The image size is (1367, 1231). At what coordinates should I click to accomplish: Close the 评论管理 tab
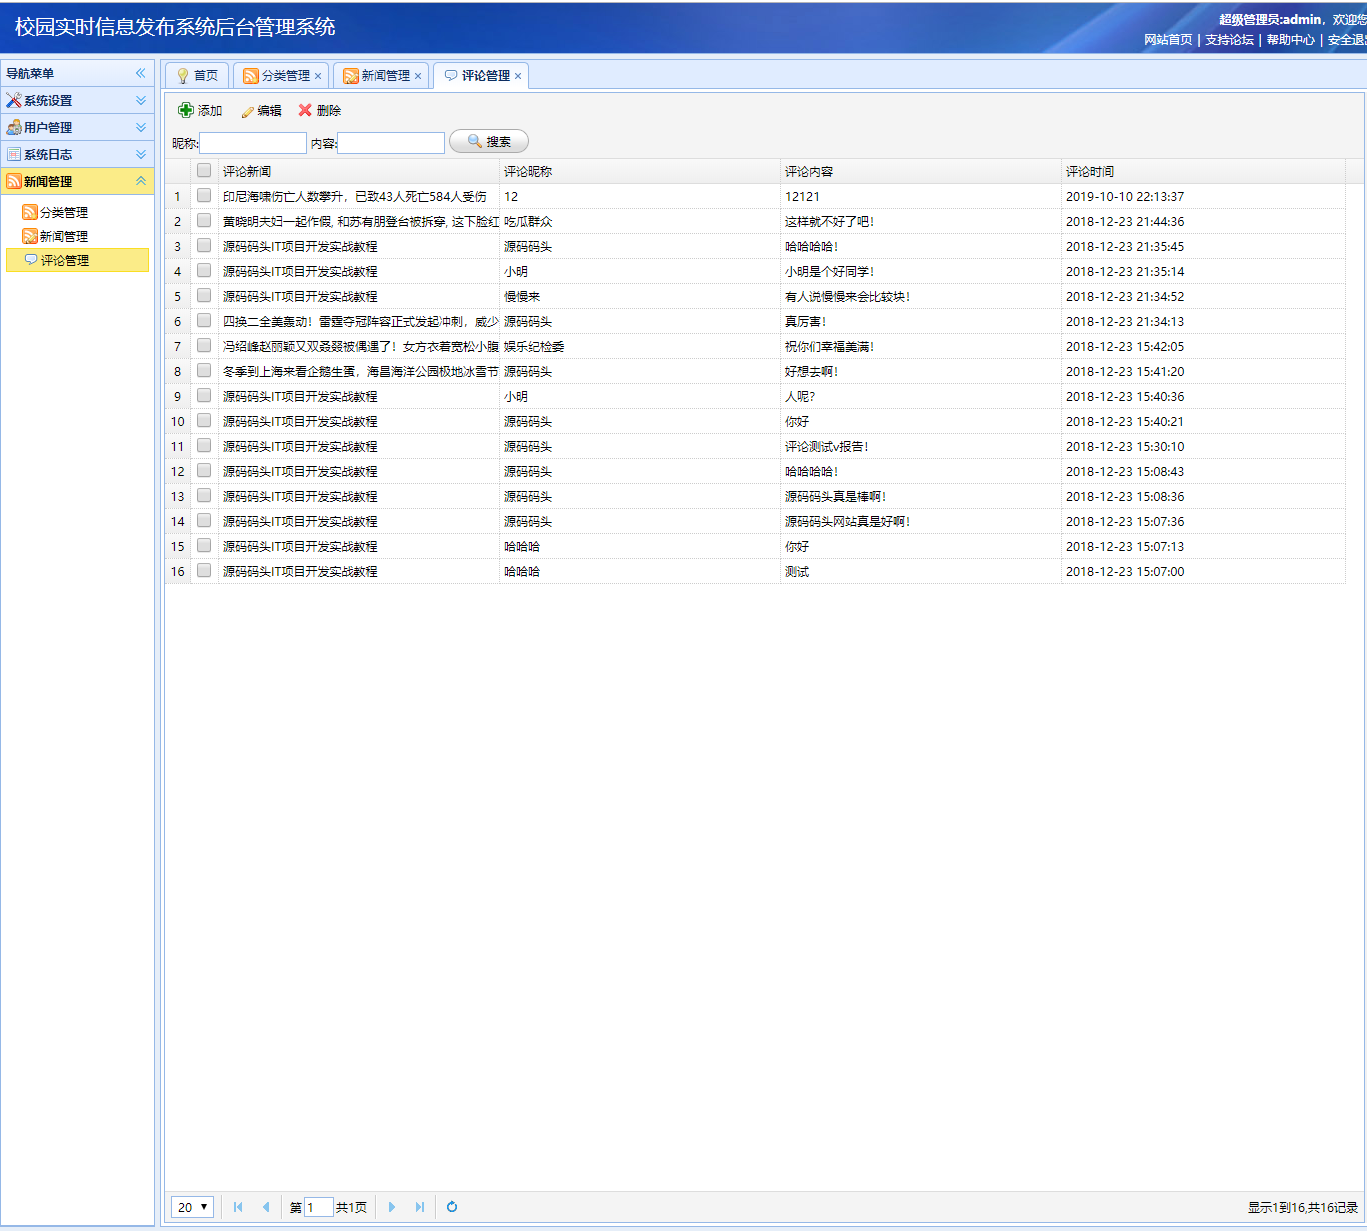[518, 76]
